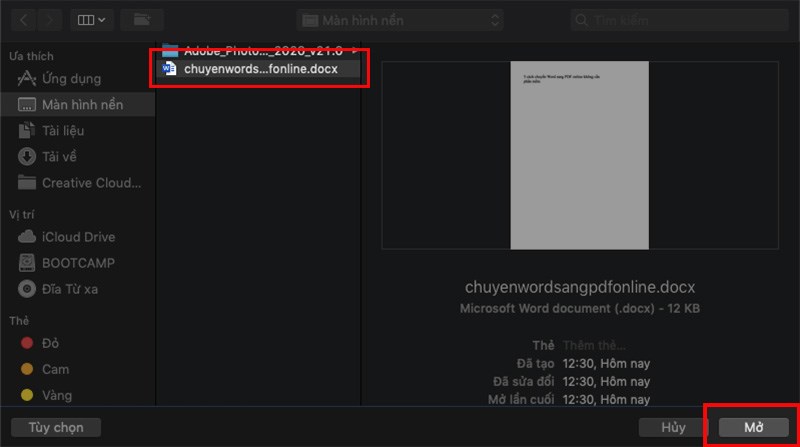Image resolution: width=800 pixels, height=447 pixels.
Task: Select iCloud Drive in the sidebar
Action: point(78,237)
